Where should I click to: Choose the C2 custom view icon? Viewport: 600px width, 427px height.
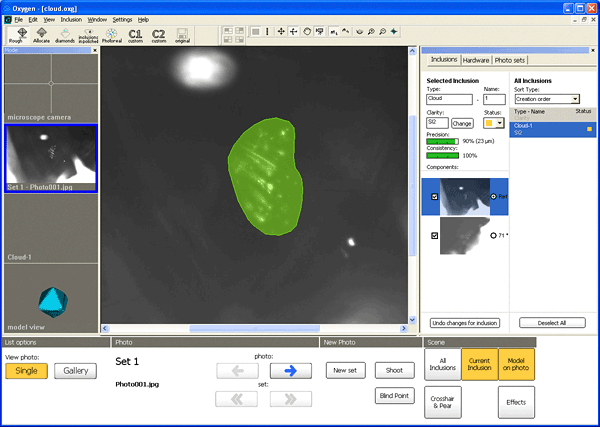pos(158,35)
